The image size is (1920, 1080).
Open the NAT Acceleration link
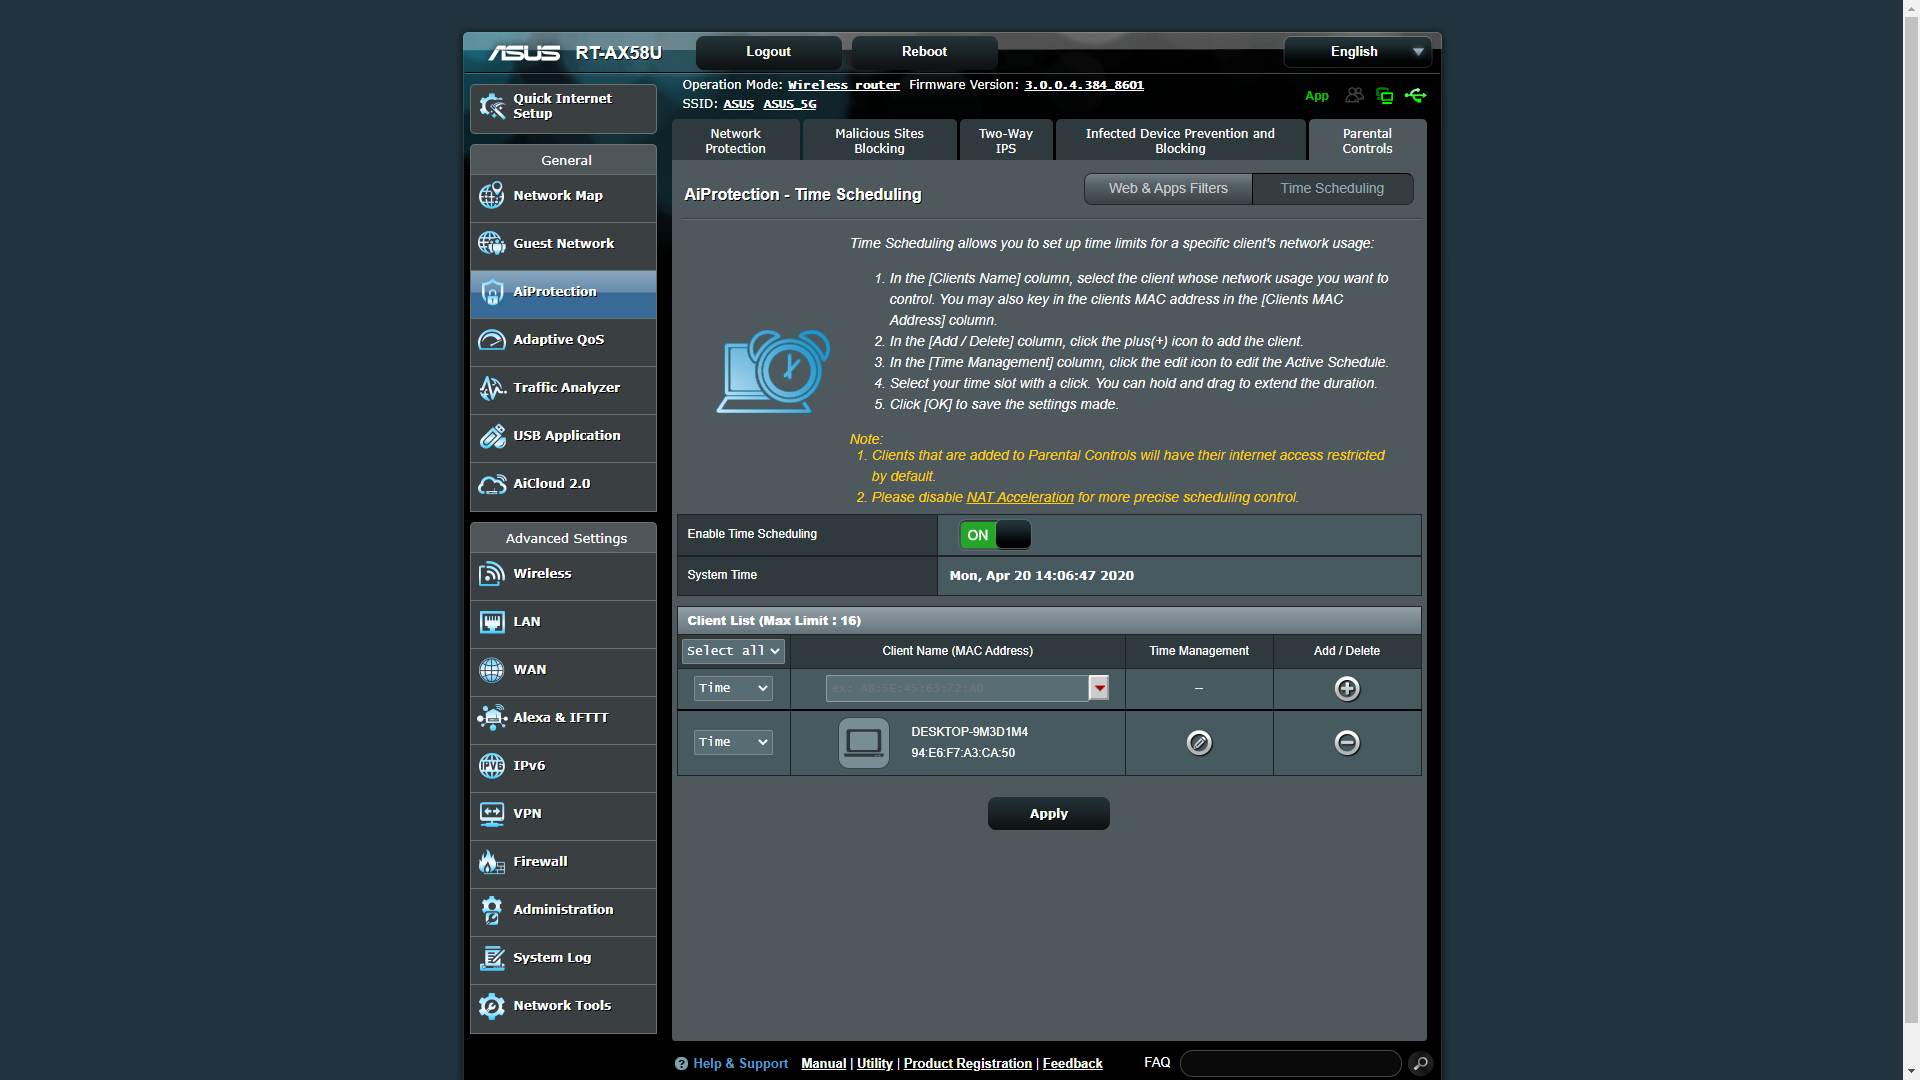tap(1019, 497)
